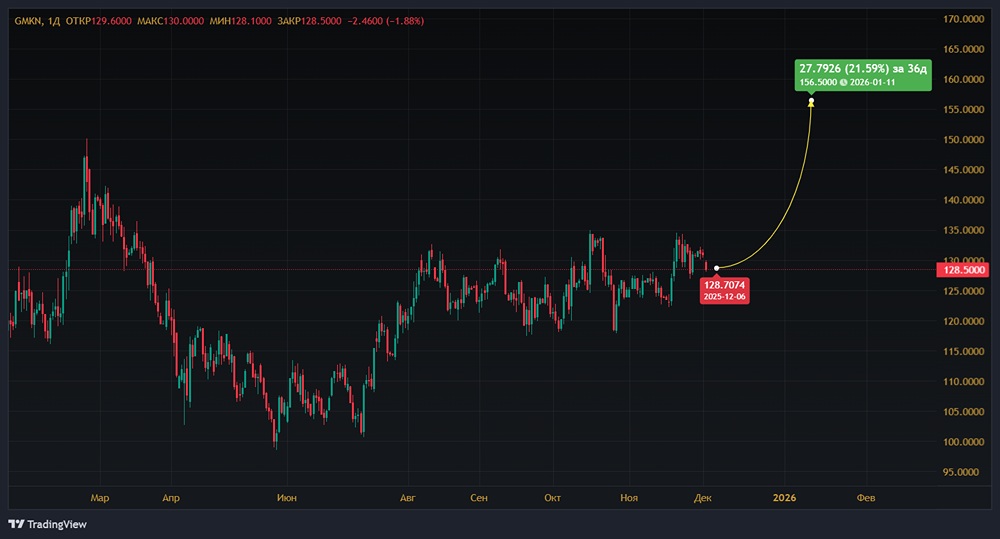Click the 1Д interval label
The width and height of the screenshot is (1000, 539).
(x=54, y=20)
